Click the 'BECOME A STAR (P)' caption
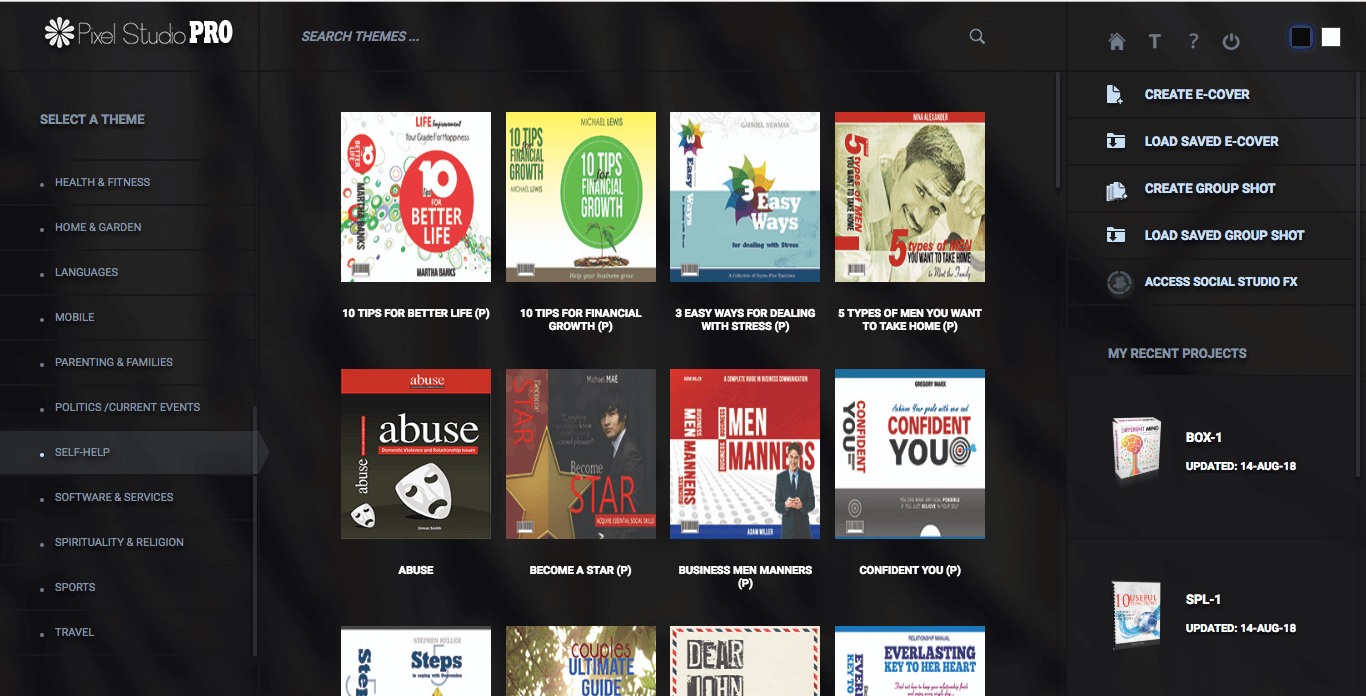Screen dimensions: 1366x696 581,570
